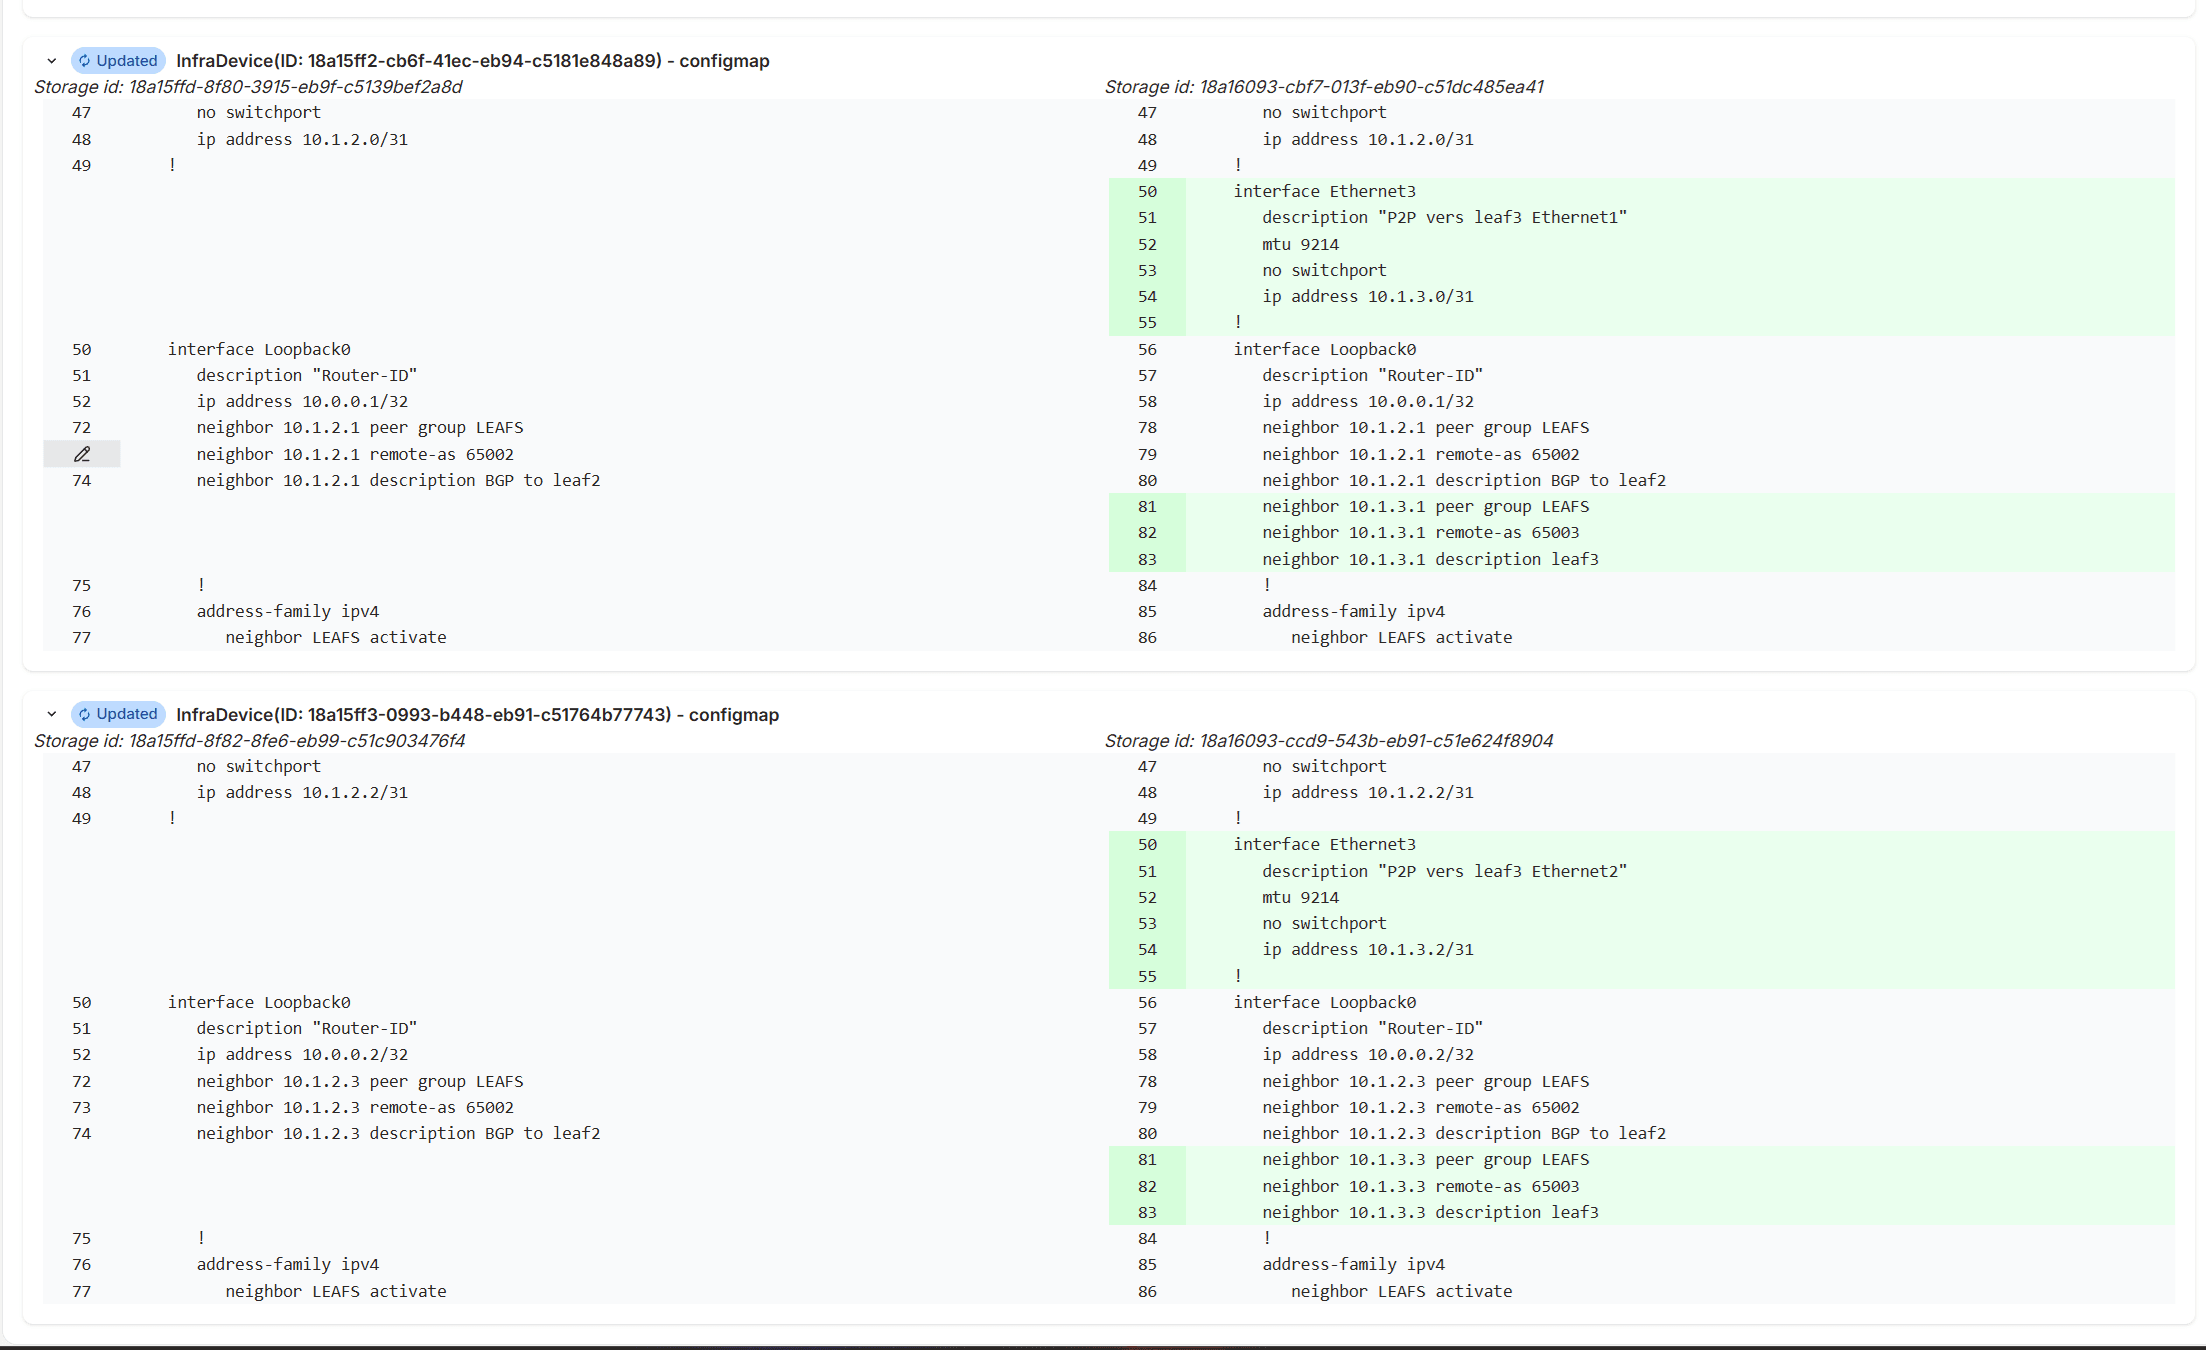2206x1350 pixels.
Task: Click storage id 18a15ffd-8f80-3915 label
Action: point(248,87)
